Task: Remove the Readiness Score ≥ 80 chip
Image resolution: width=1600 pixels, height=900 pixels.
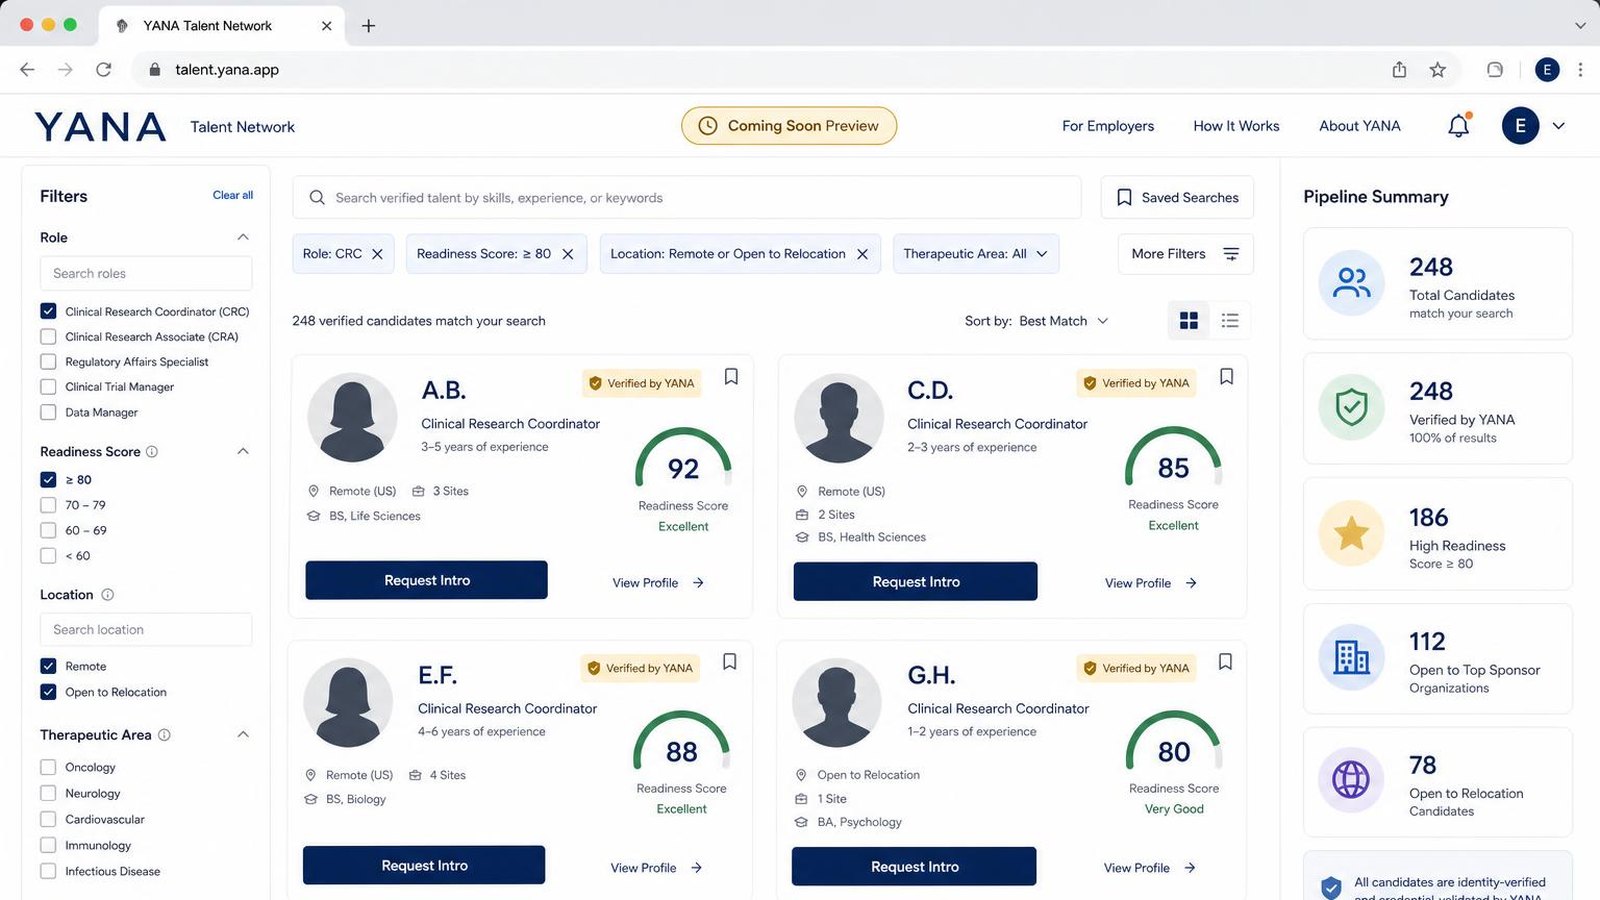Action: (x=568, y=254)
